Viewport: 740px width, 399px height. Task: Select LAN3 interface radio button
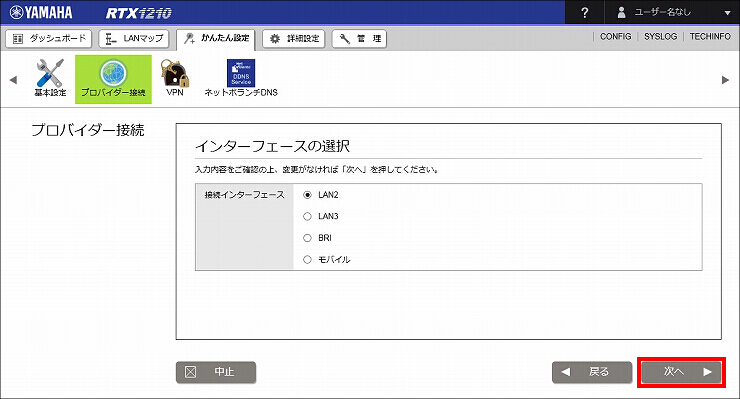click(x=307, y=216)
